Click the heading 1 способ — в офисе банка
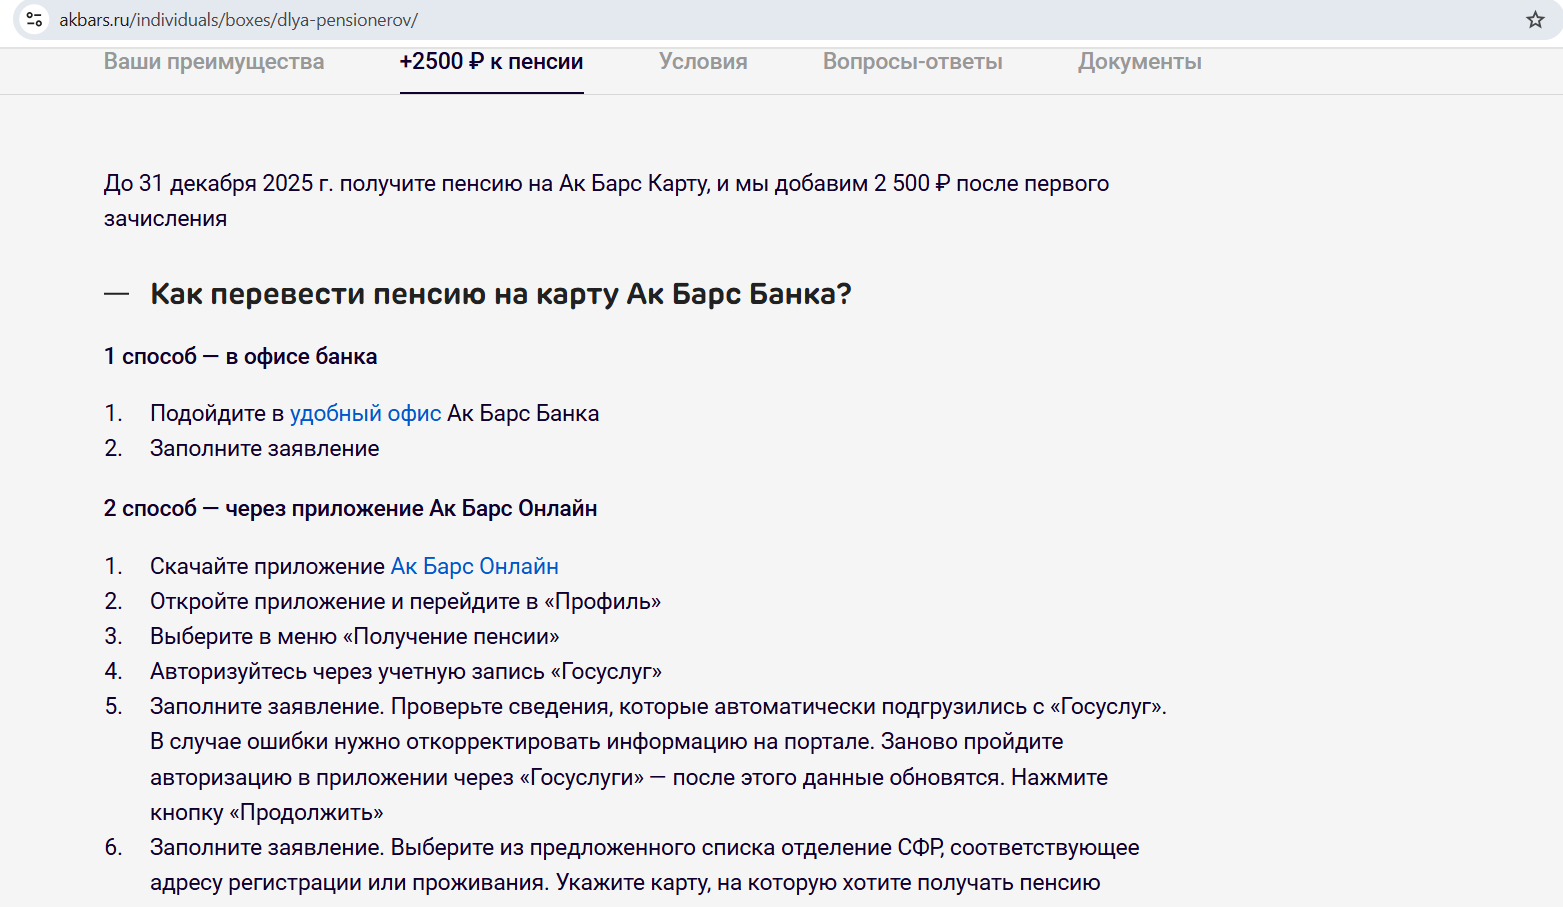The image size is (1563, 907). tap(240, 356)
